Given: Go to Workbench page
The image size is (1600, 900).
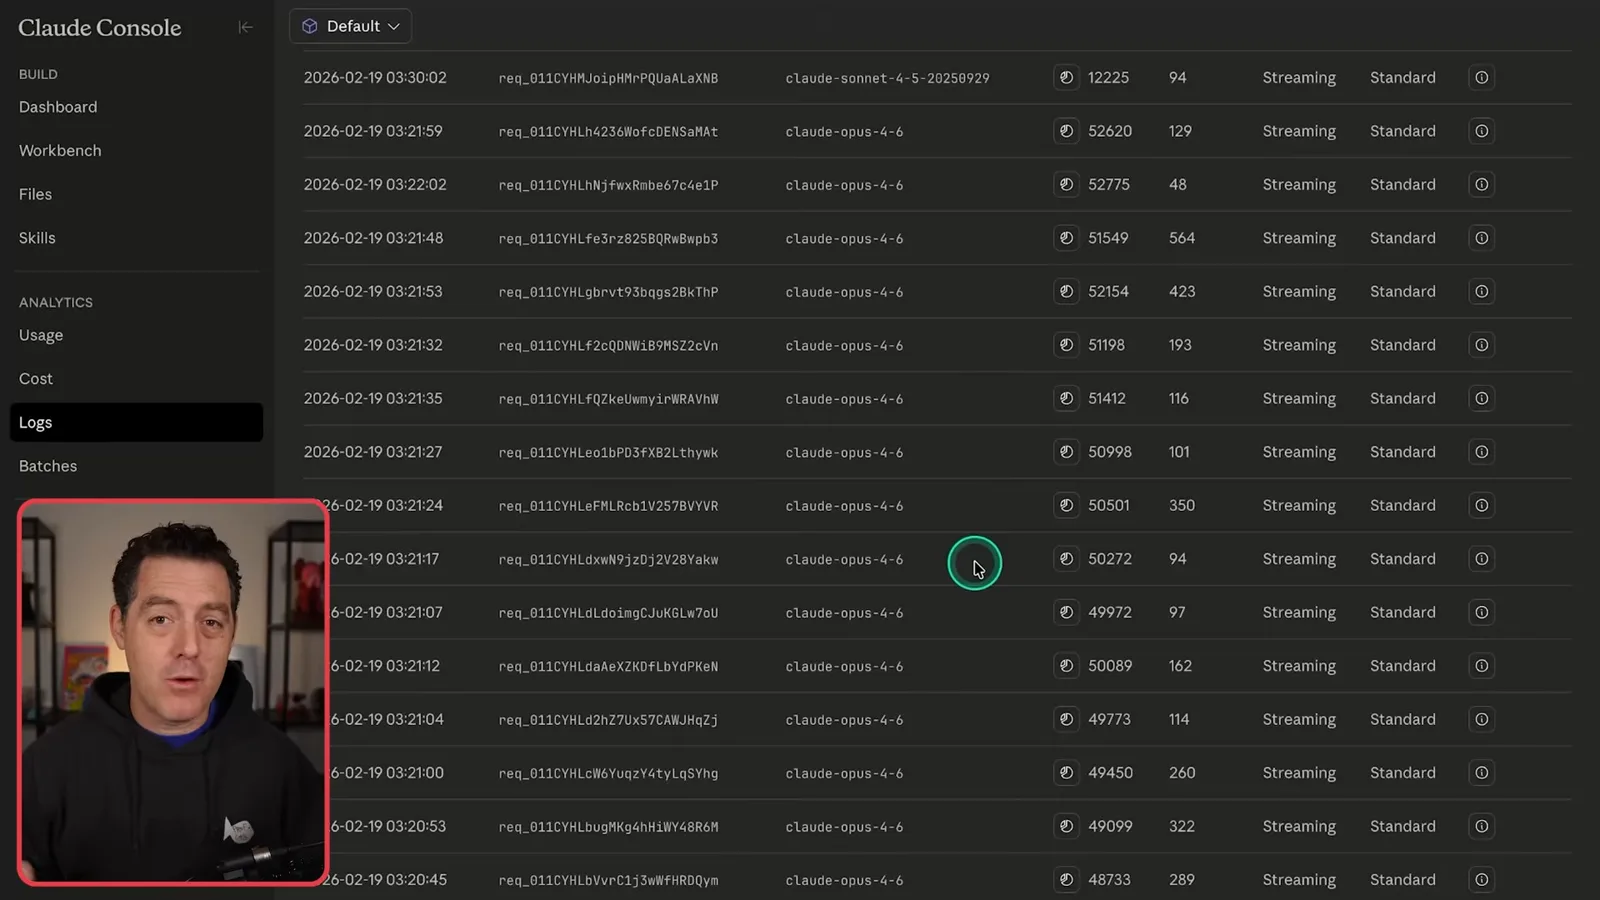Looking at the screenshot, I should (60, 151).
